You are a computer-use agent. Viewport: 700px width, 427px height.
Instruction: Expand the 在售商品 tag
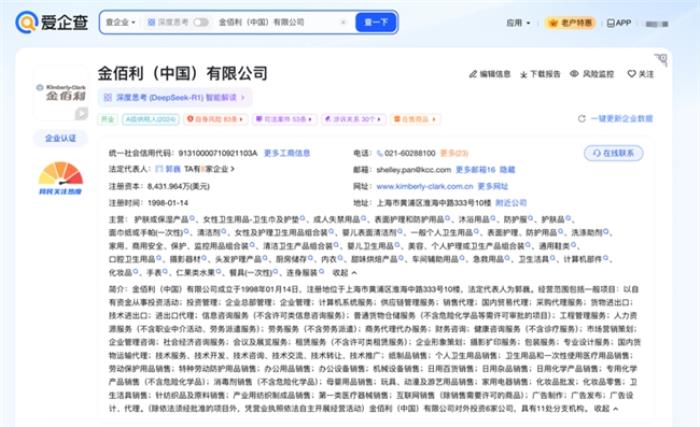[x=414, y=119]
